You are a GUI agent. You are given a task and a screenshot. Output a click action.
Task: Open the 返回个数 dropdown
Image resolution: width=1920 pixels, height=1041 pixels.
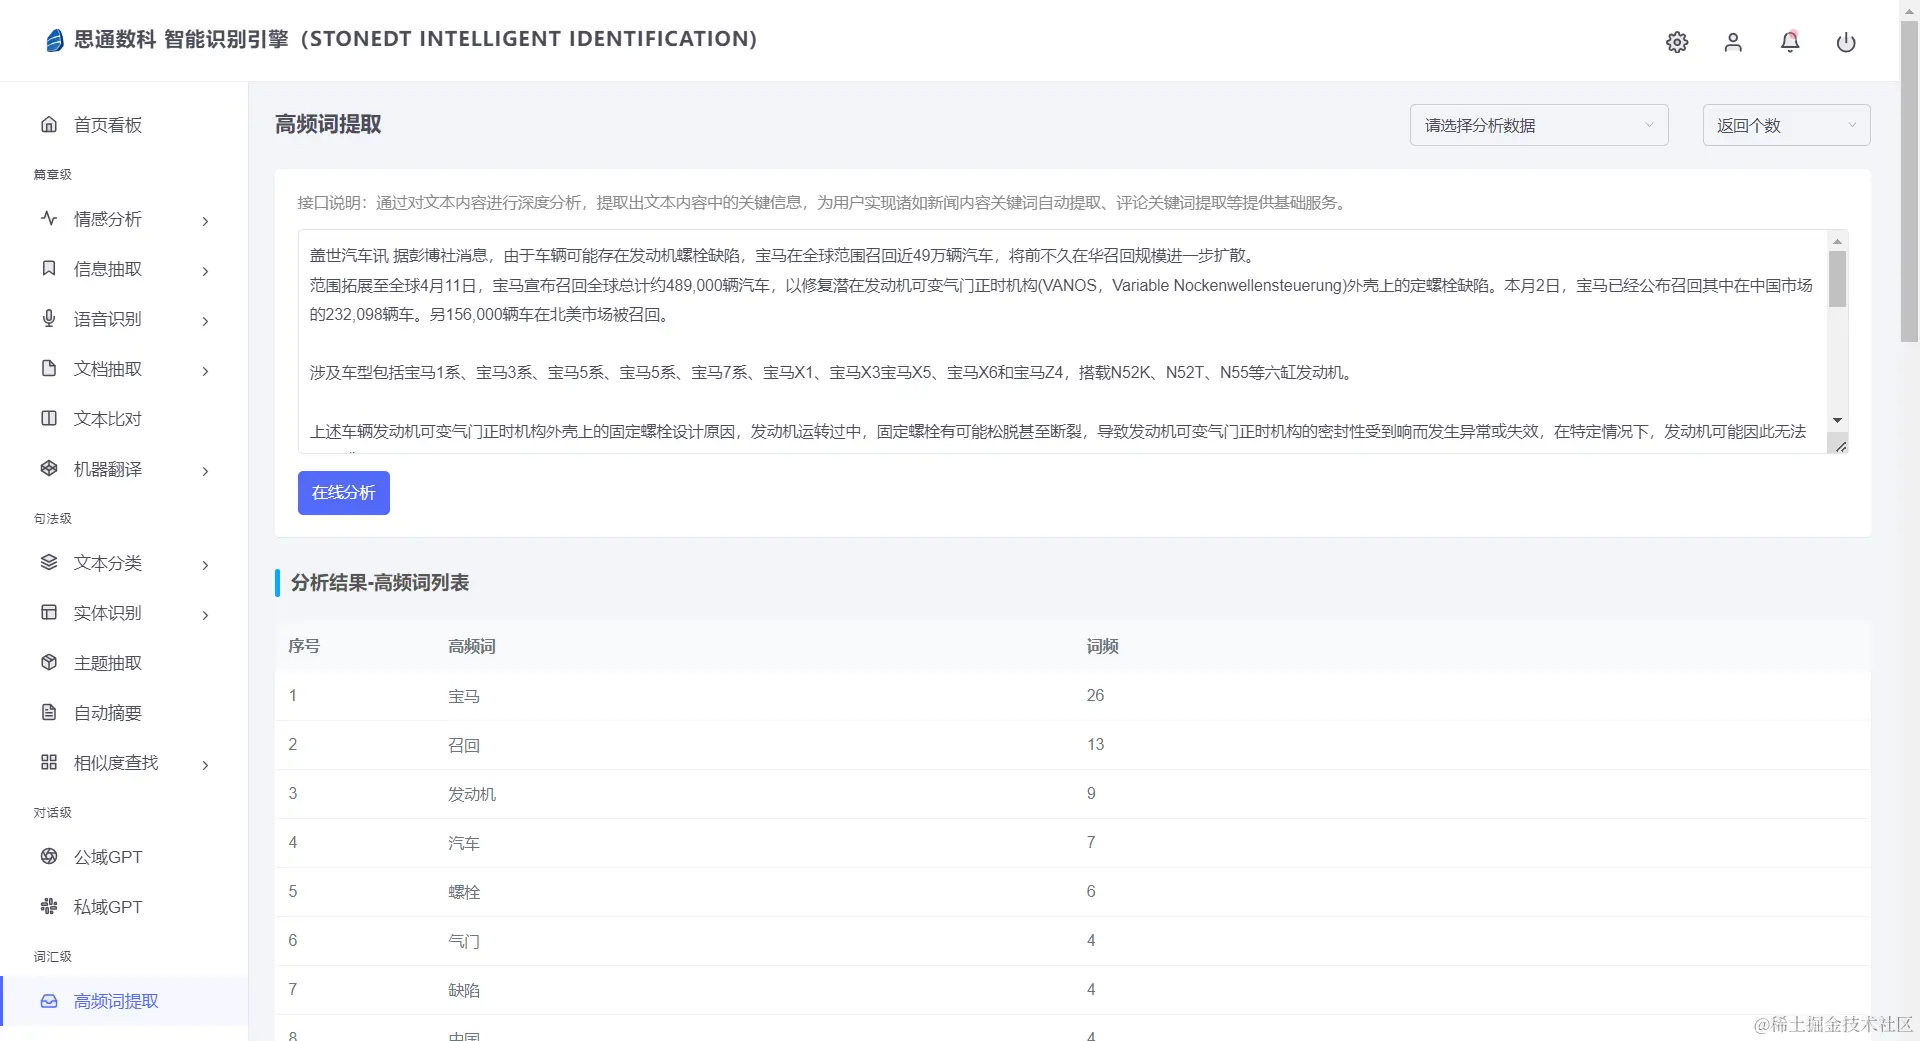click(x=1786, y=125)
